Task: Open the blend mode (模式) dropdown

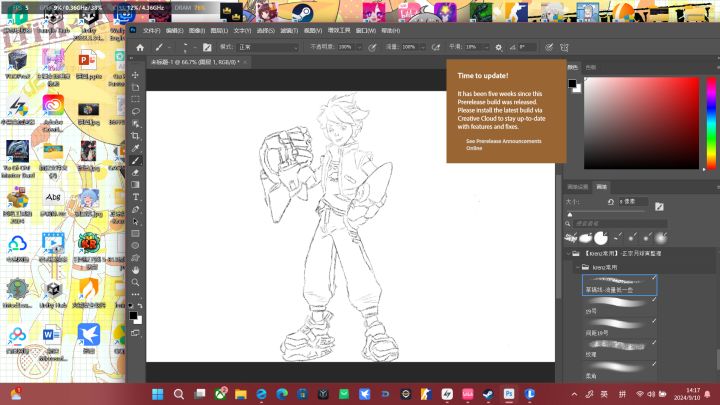Action: tap(268, 47)
